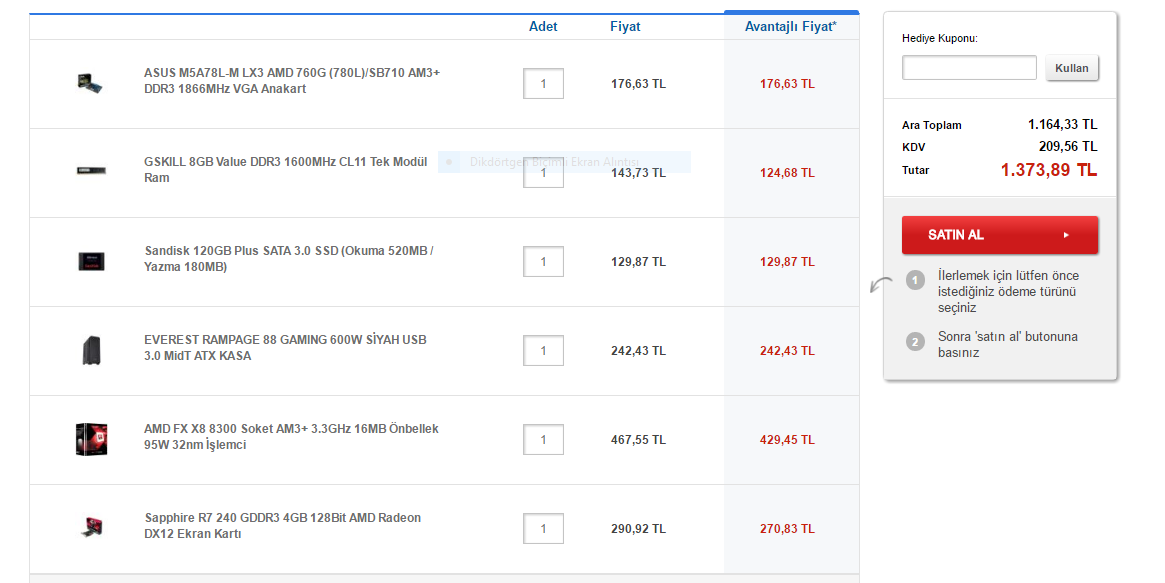
Task: Open the AMD FX processor box image
Action: 91,439
